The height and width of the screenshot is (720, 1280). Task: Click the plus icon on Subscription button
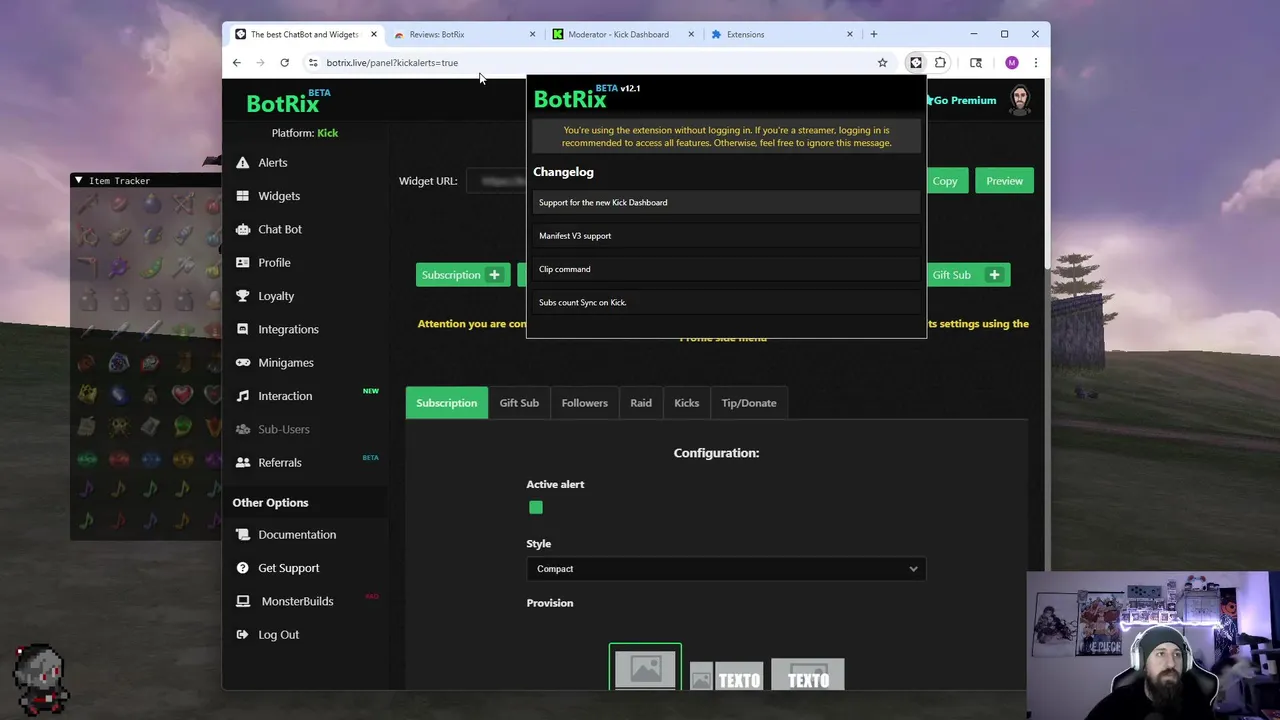494,275
